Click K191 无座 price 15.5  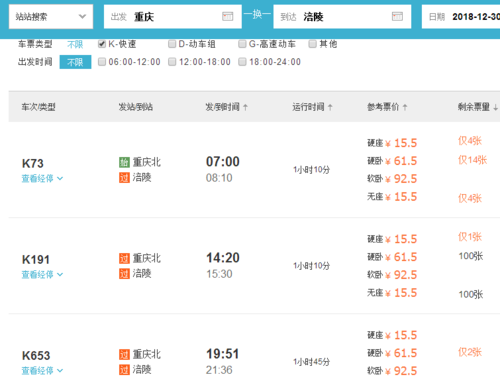point(405,293)
